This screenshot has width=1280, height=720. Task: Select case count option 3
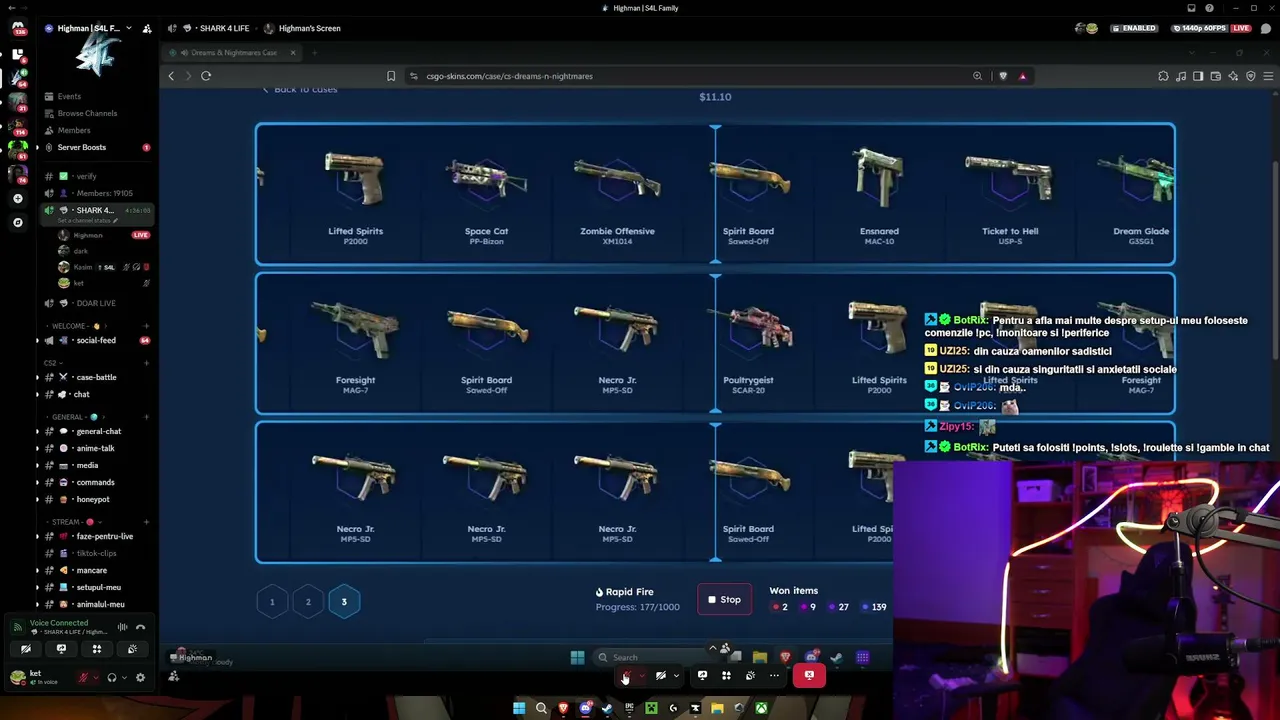point(344,602)
